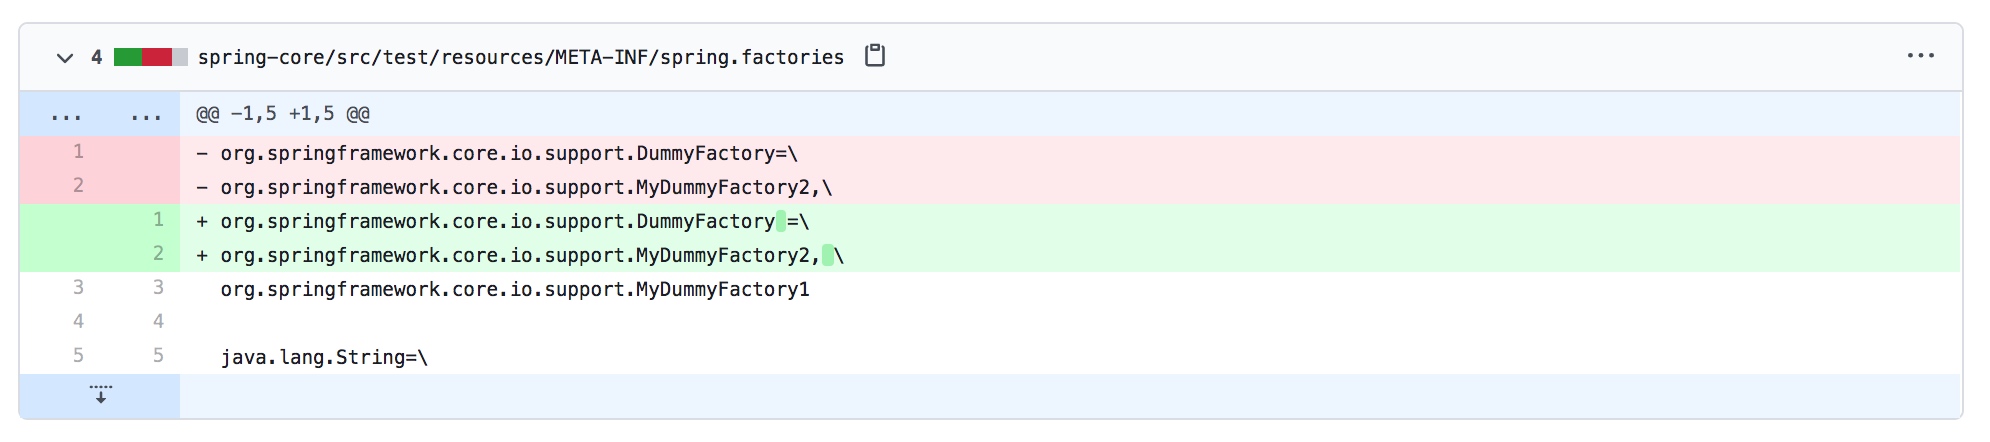Viewport: 1990px width, 442px height.
Task: Click the unchanged MyDummyFactory1 code line
Action: click(515, 290)
